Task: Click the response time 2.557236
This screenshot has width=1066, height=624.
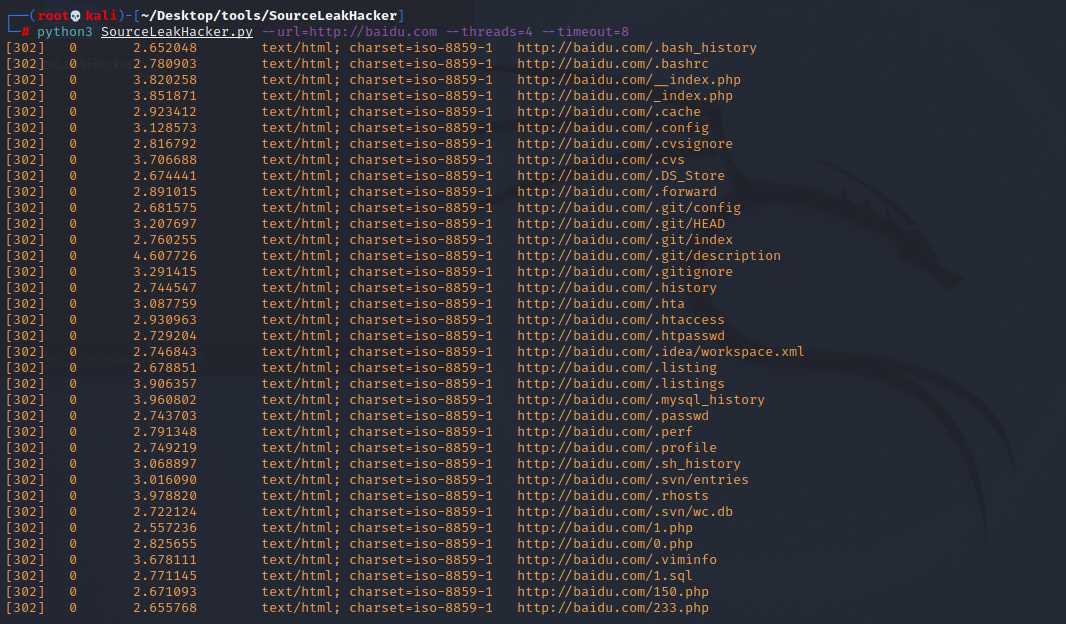Action: pos(165,527)
